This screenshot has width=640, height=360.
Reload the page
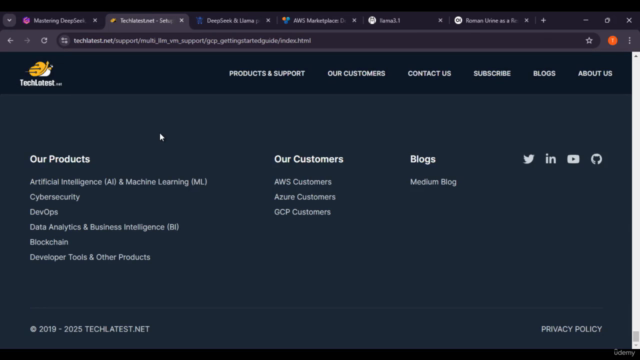(44, 40)
